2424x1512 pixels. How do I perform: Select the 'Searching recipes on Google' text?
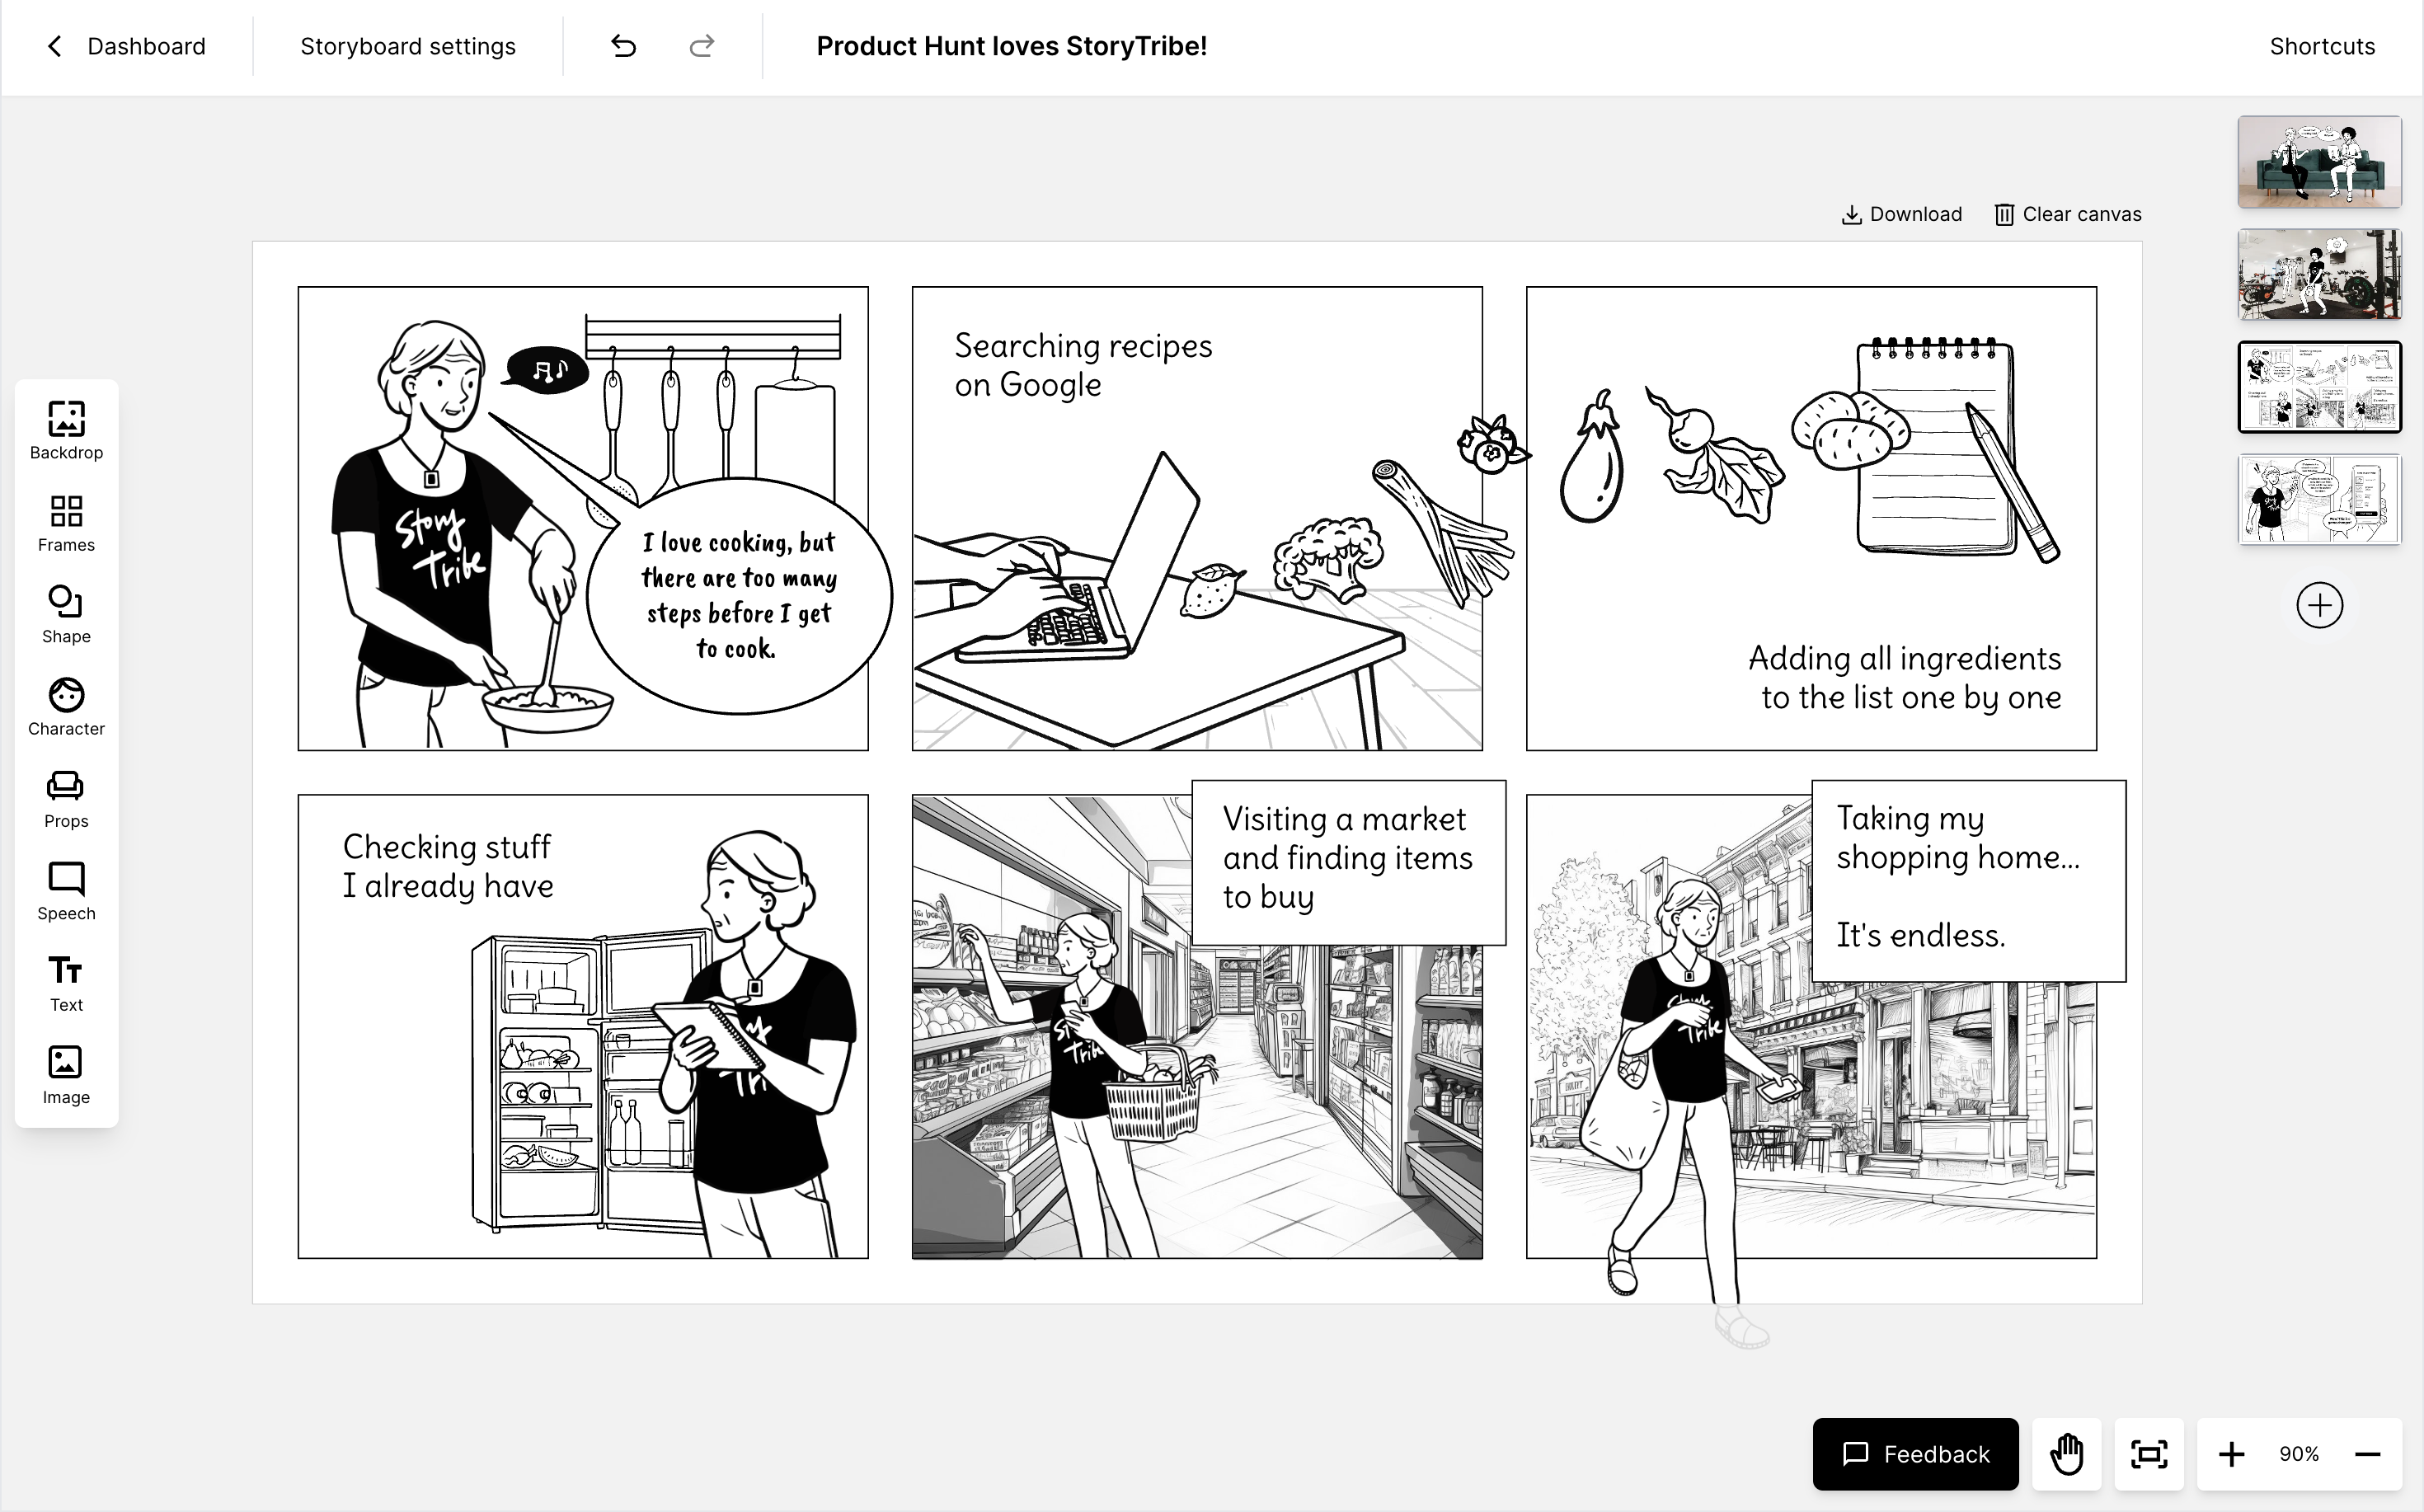click(1083, 365)
